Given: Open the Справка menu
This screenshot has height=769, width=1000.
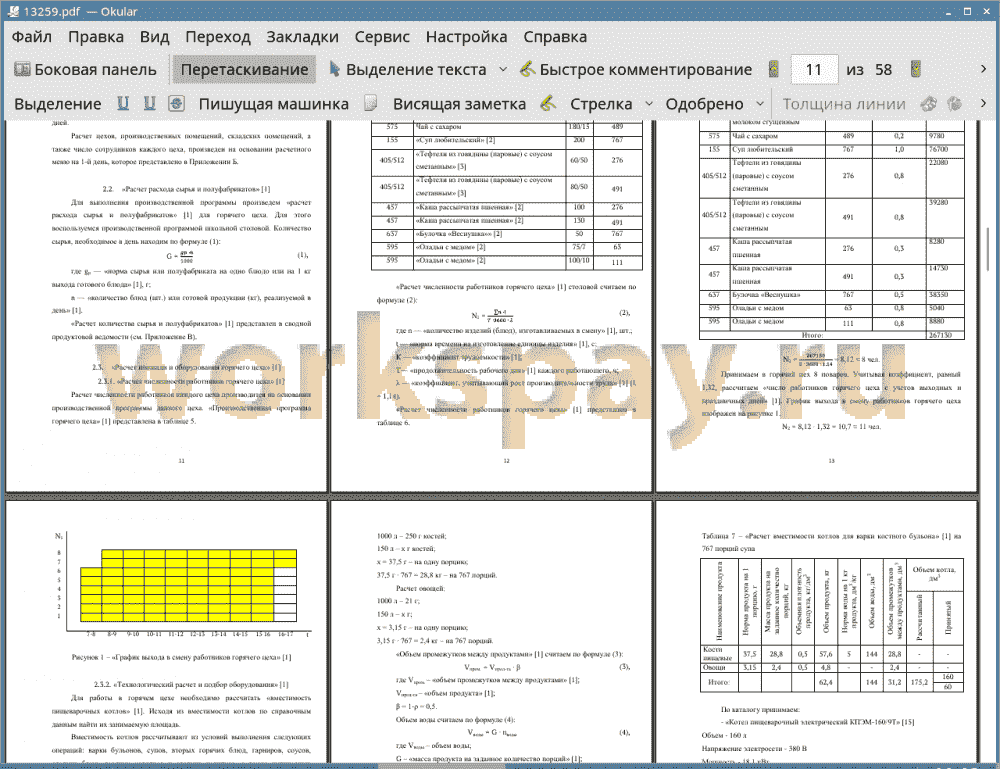Looking at the screenshot, I should pos(555,37).
